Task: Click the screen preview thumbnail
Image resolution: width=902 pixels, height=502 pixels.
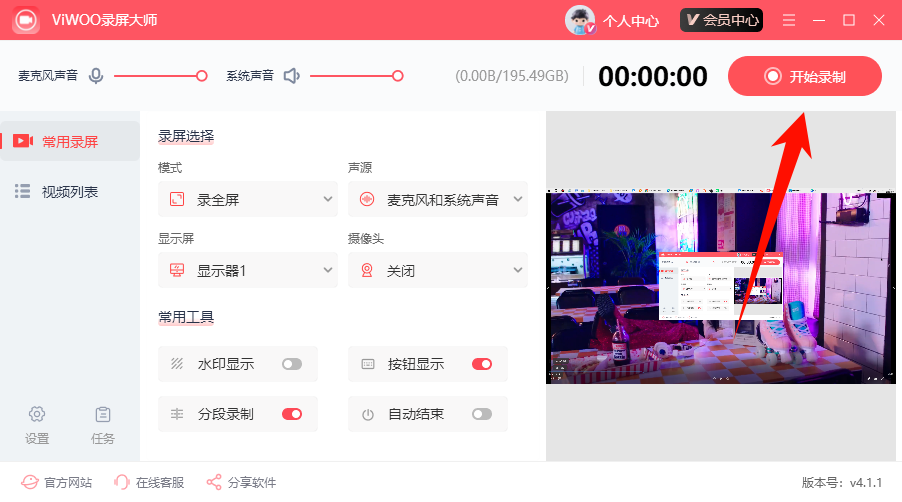Action: coord(721,286)
